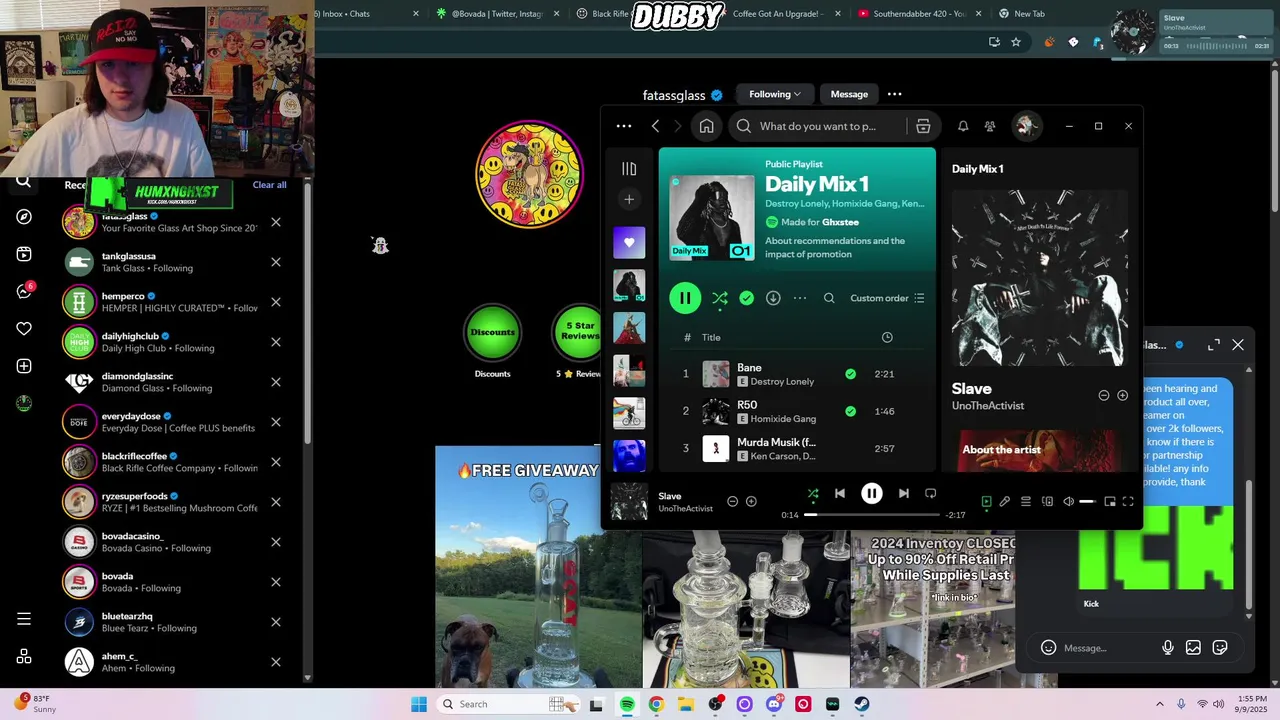Connect to a device
1280x720 pixels.
(1047, 502)
